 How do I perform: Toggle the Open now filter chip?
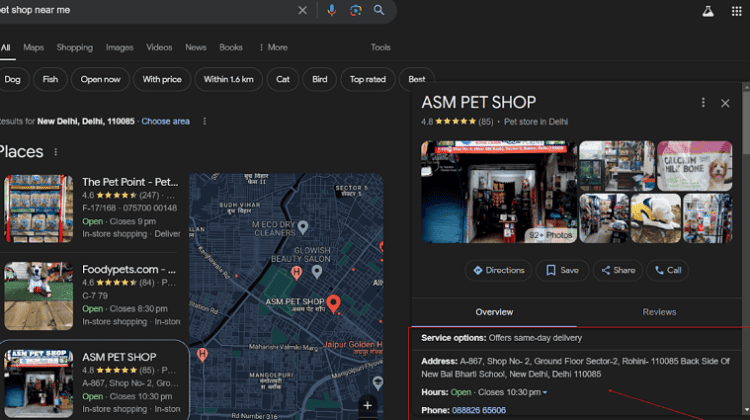click(x=100, y=79)
